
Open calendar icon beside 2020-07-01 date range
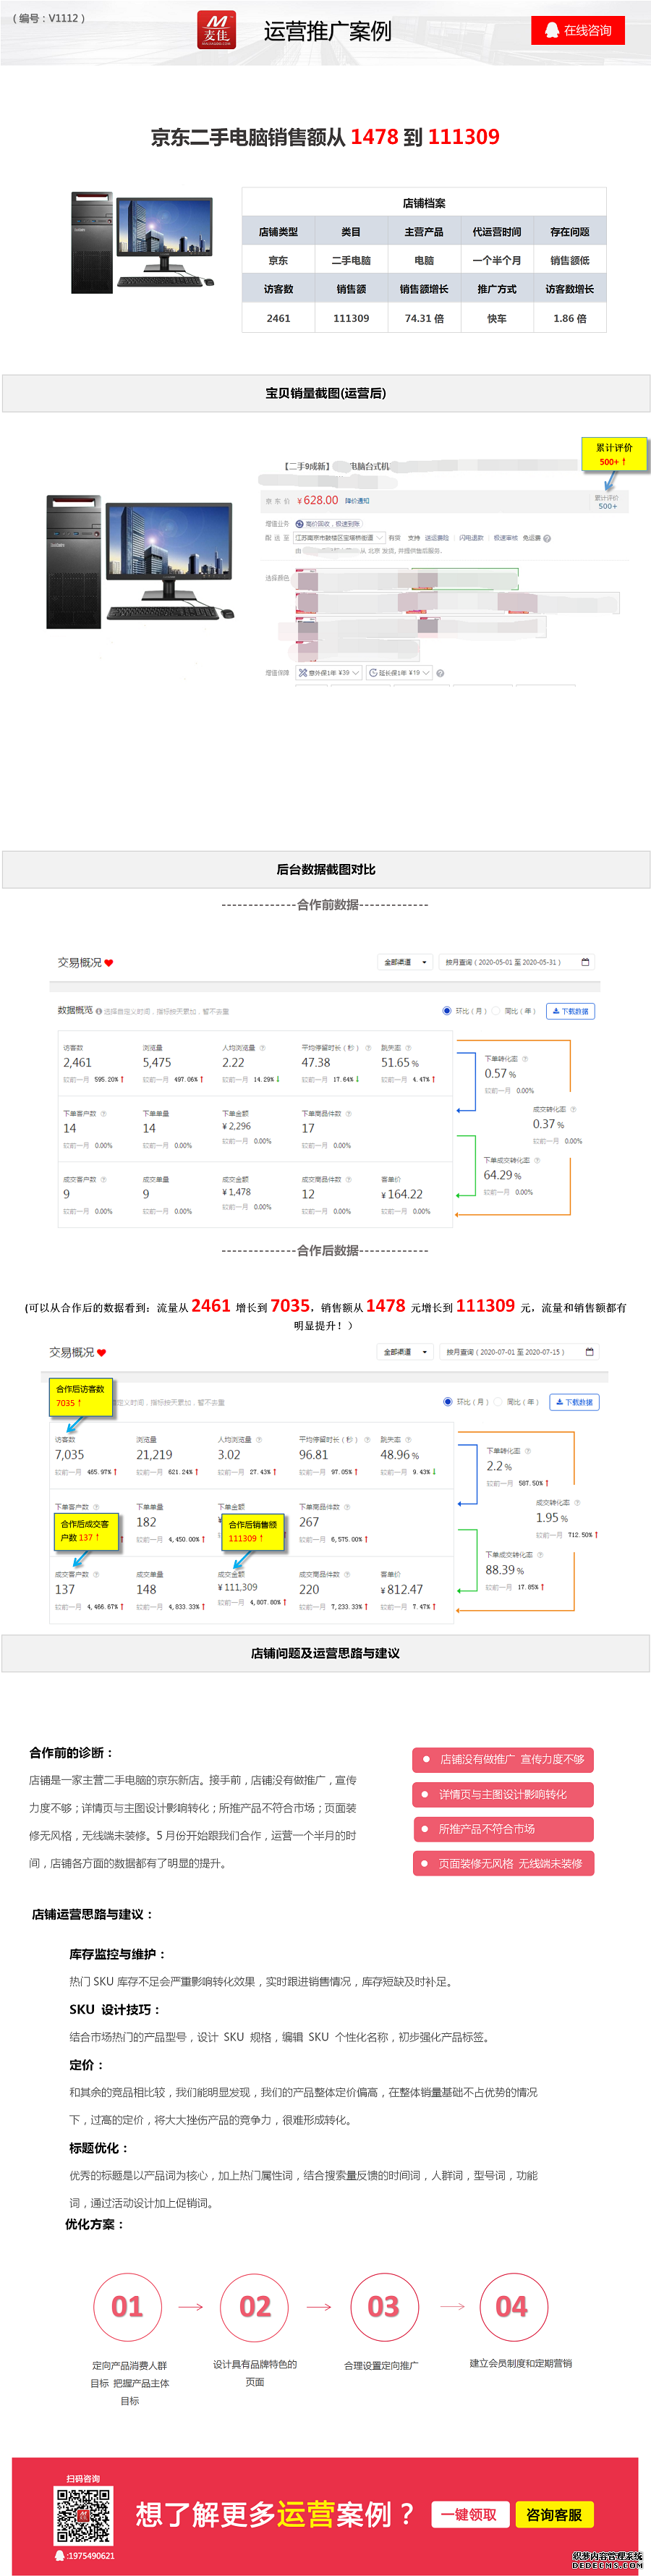pyautogui.click(x=589, y=1352)
